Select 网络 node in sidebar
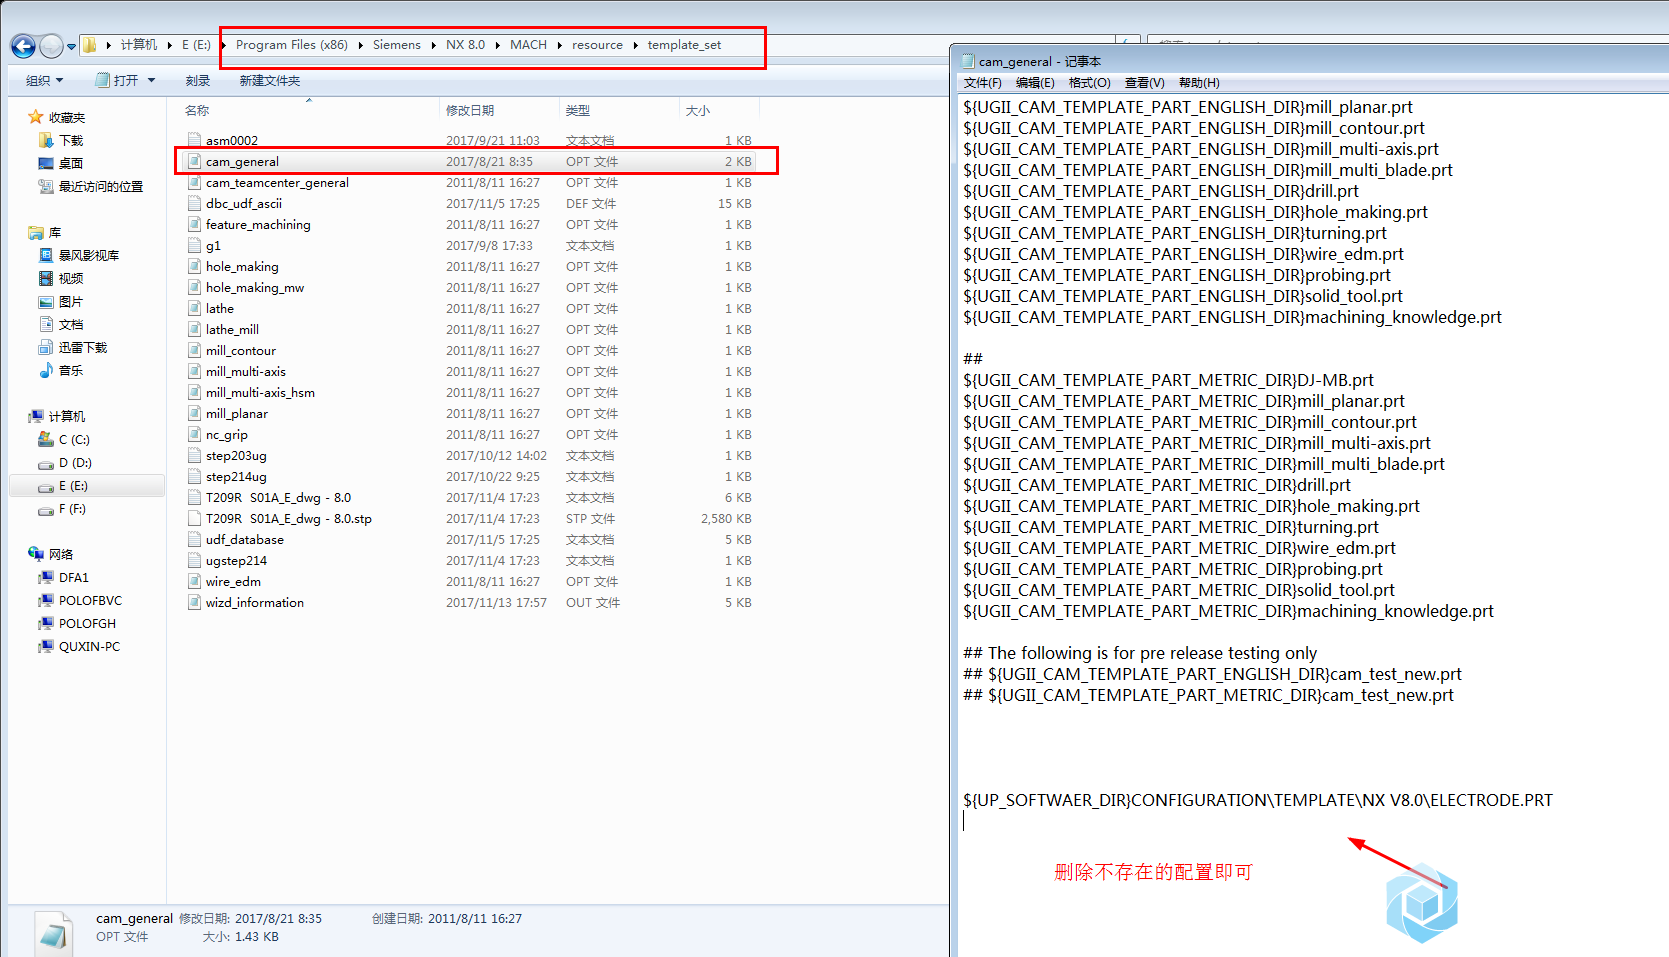The height and width of the screenshot is (957, 1669). click(60, 554)
